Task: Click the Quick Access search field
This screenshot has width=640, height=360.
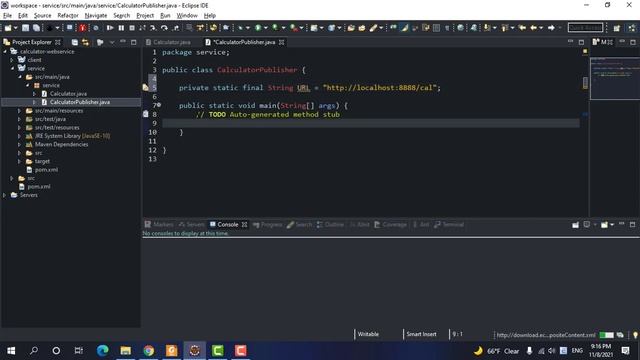Action: [585, 28]
